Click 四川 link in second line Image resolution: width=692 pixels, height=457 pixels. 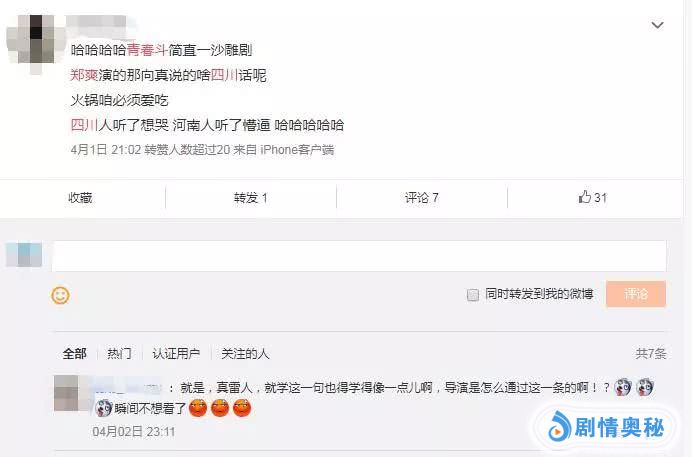(x=224, y=75)
